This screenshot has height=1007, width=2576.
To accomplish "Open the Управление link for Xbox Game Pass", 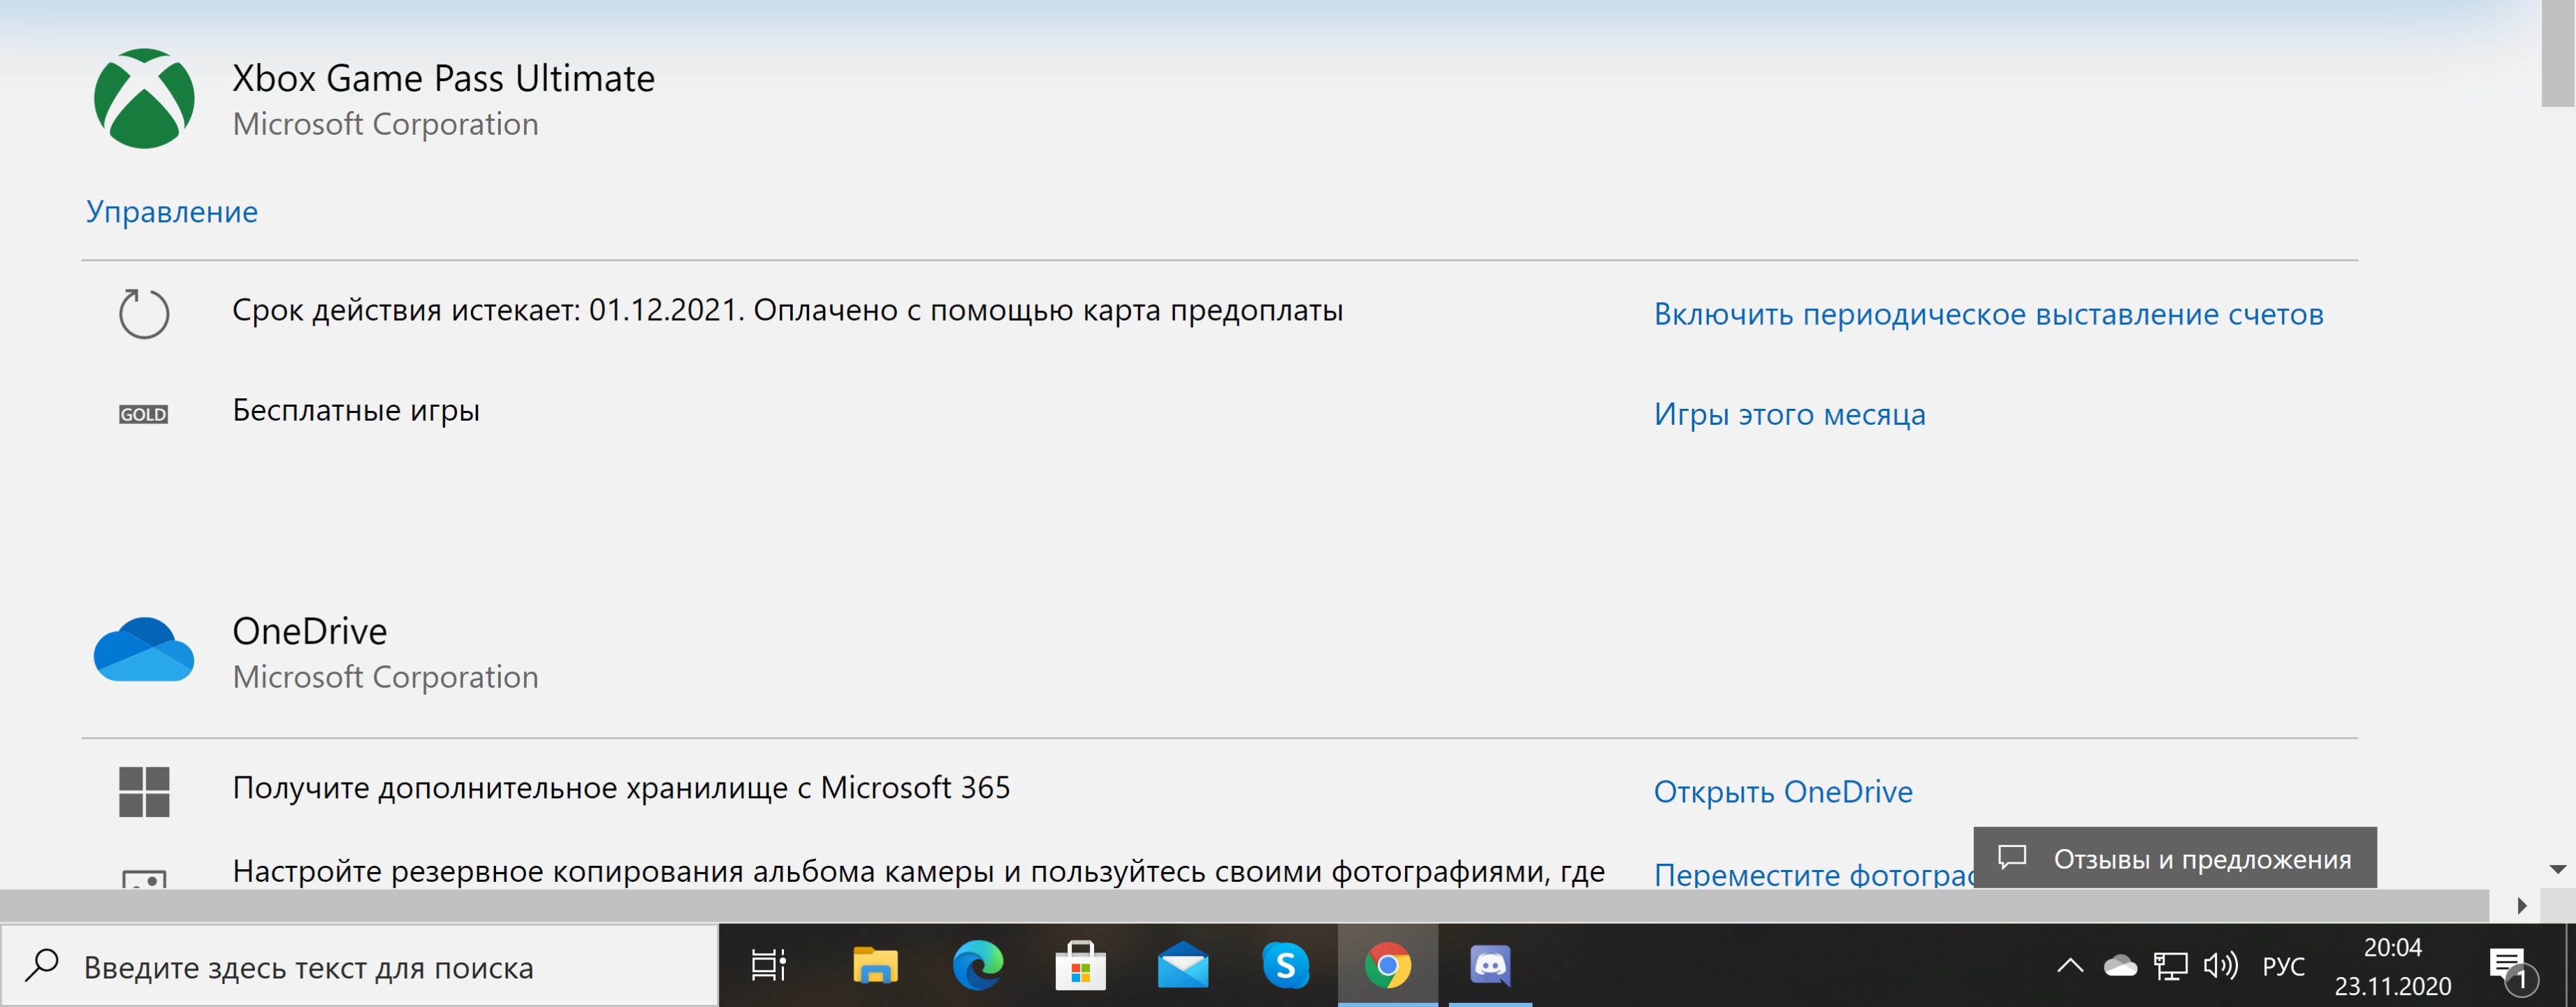I will (x=172, y=212).
